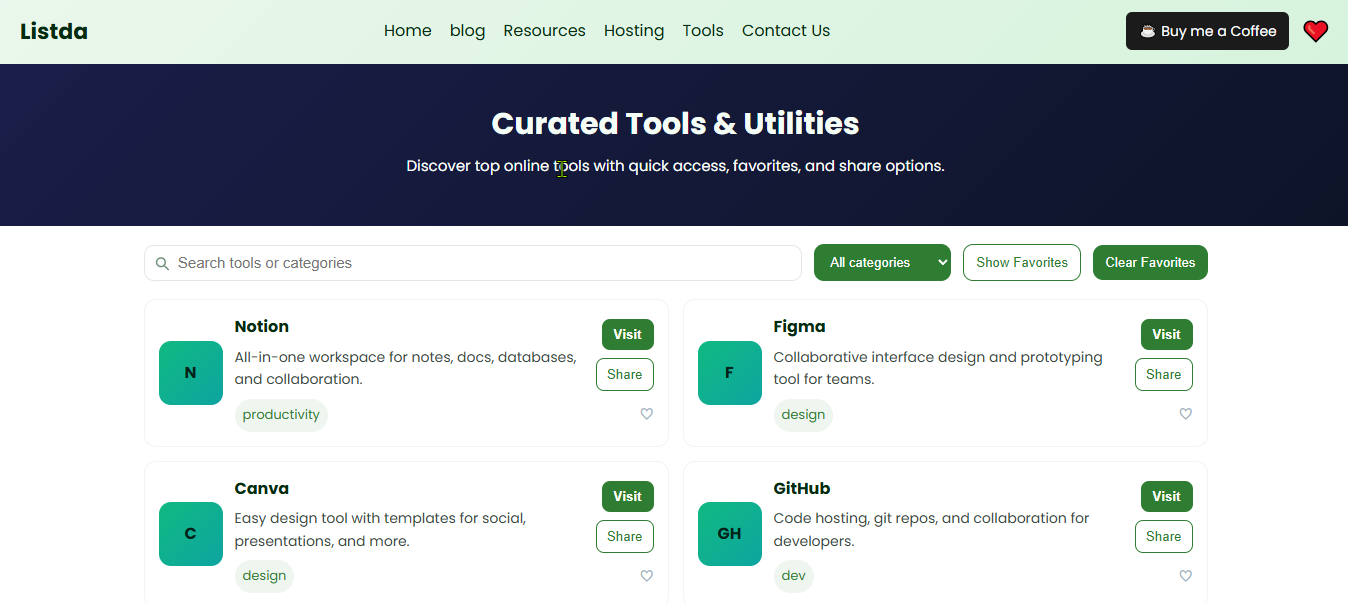Viewport: 1348px width, 603px height.
Task: Click the Canva card title
Action: [262, 489]
